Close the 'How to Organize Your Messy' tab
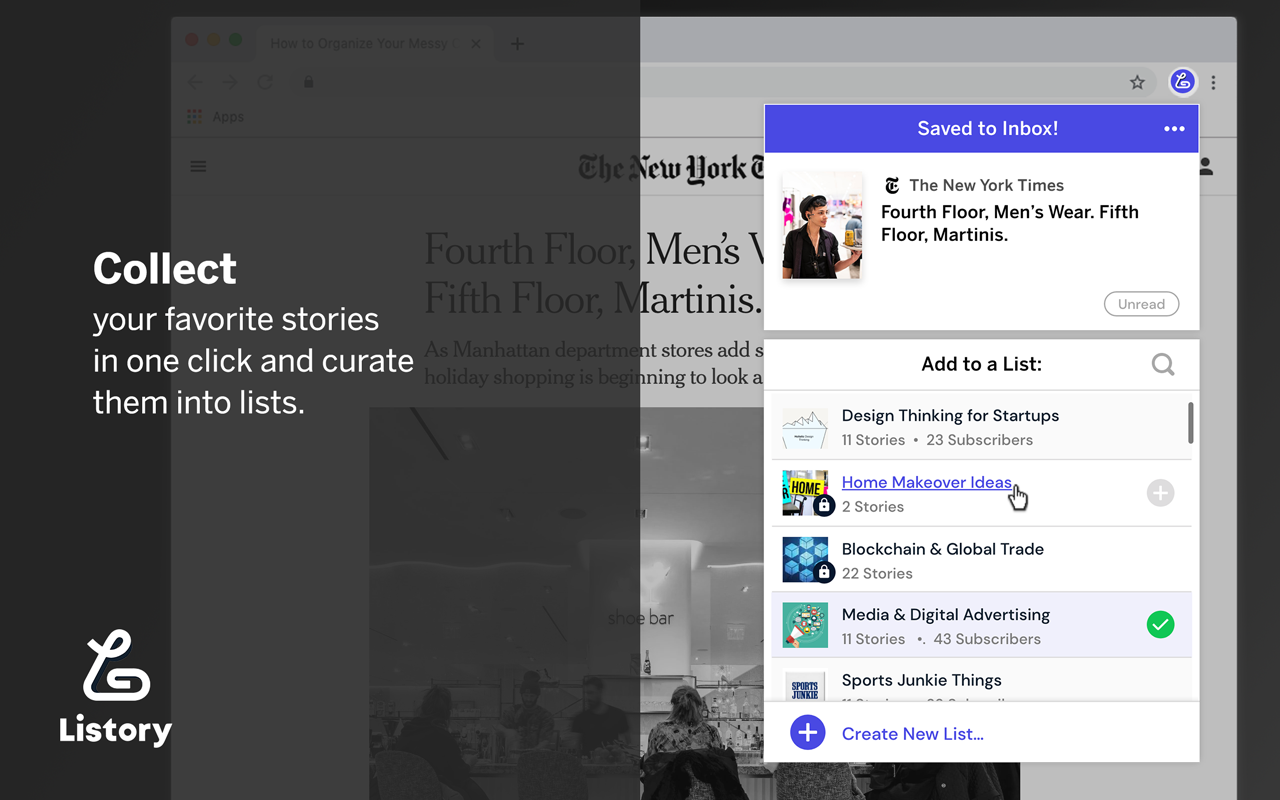This screenshot has width=1280, height=800. (x=476, y=44)
